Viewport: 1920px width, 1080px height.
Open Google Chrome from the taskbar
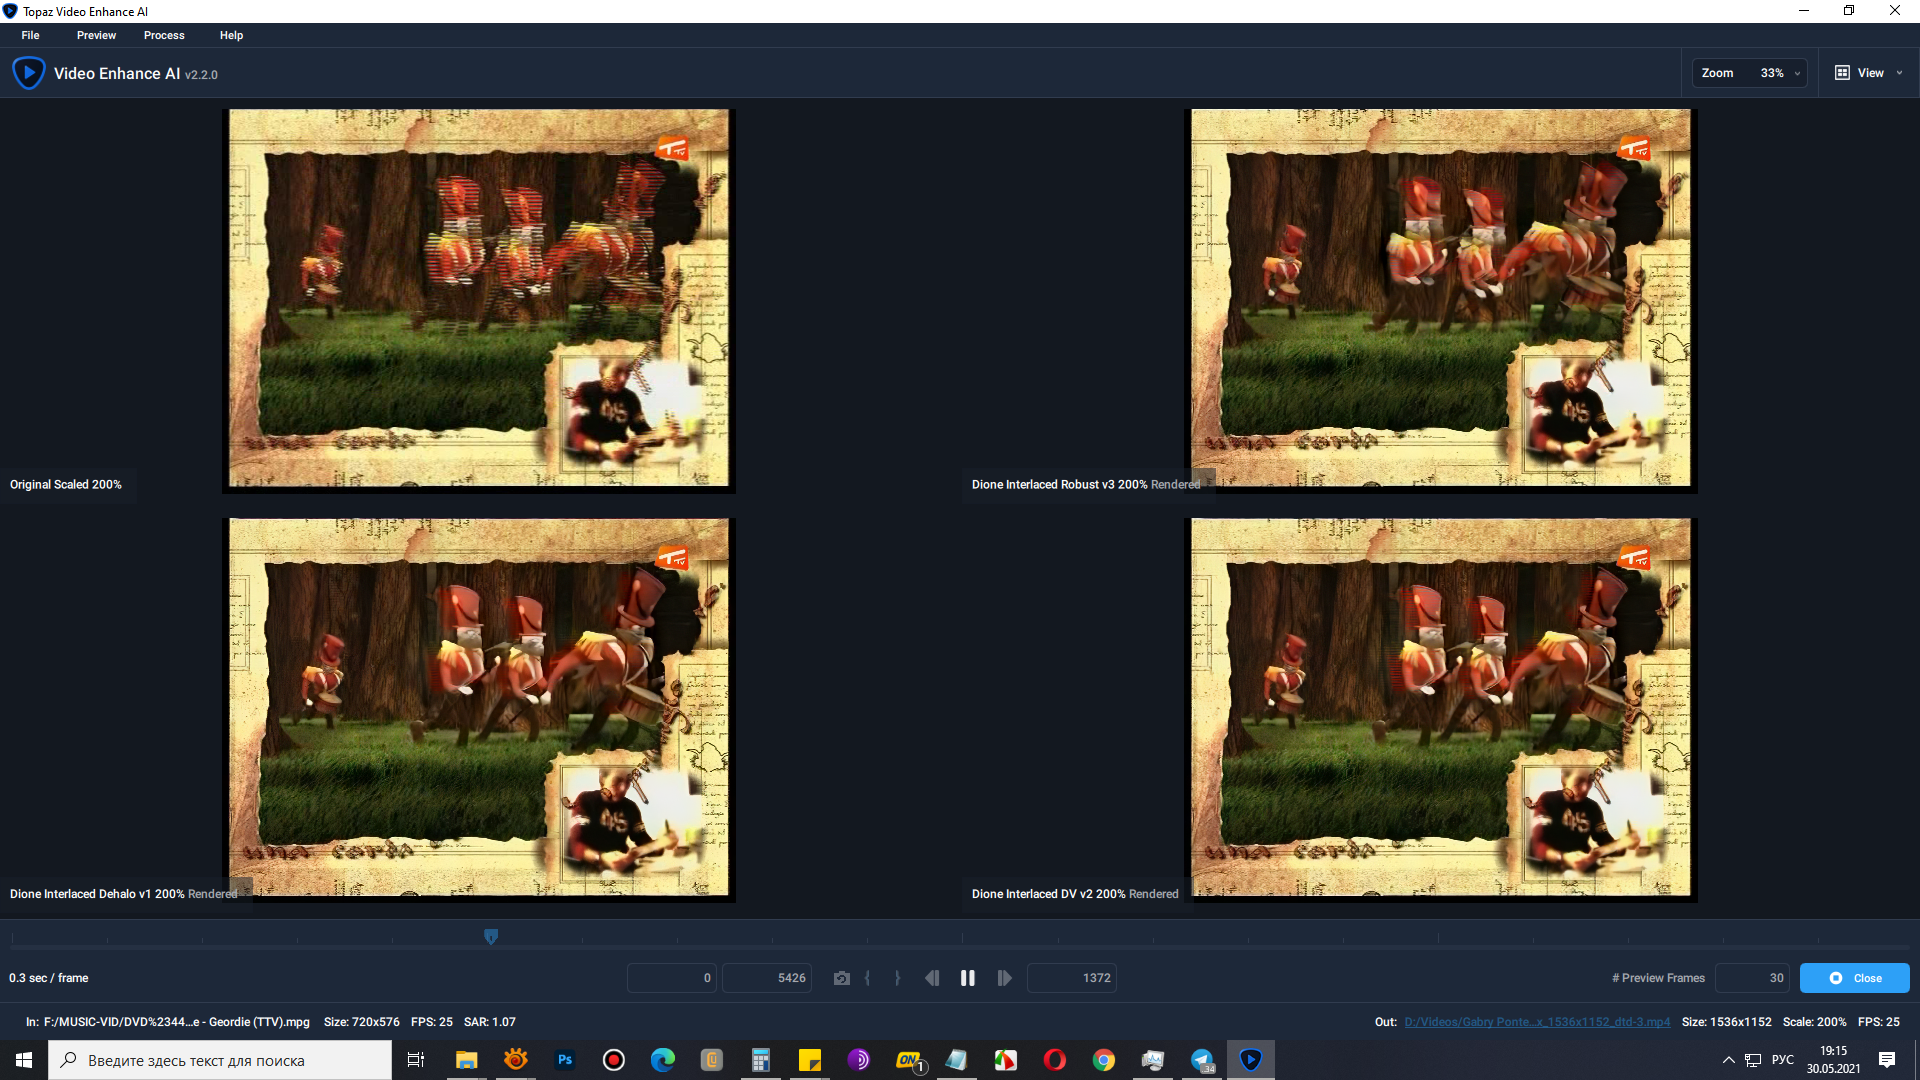1104,1060
